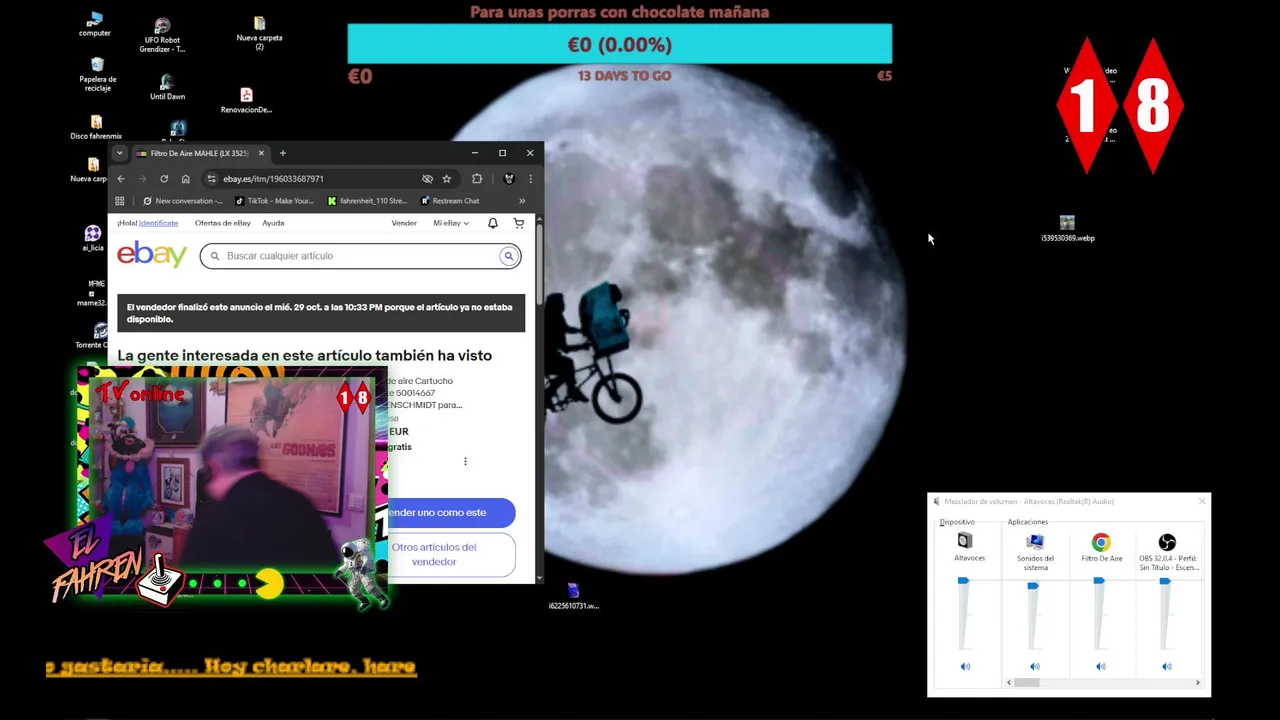Open the New conversation bookmark

182,201
